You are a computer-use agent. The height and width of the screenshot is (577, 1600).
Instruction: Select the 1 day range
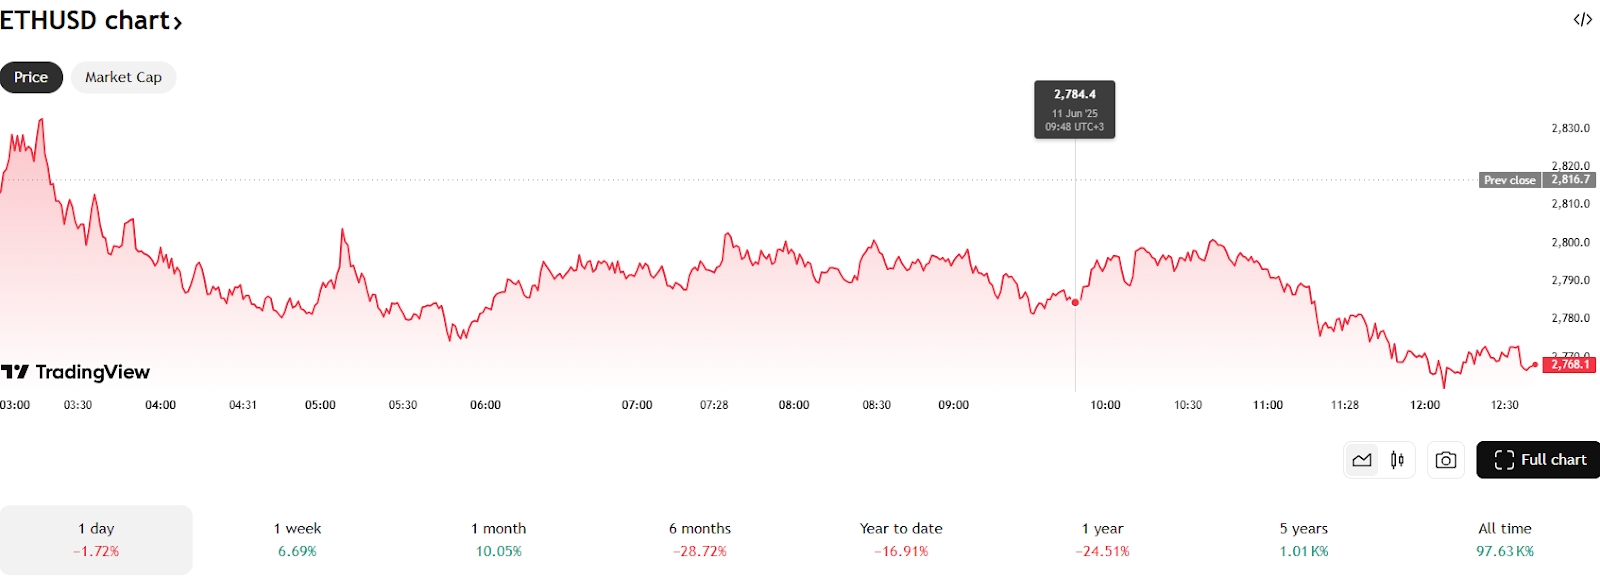[96, 539]
